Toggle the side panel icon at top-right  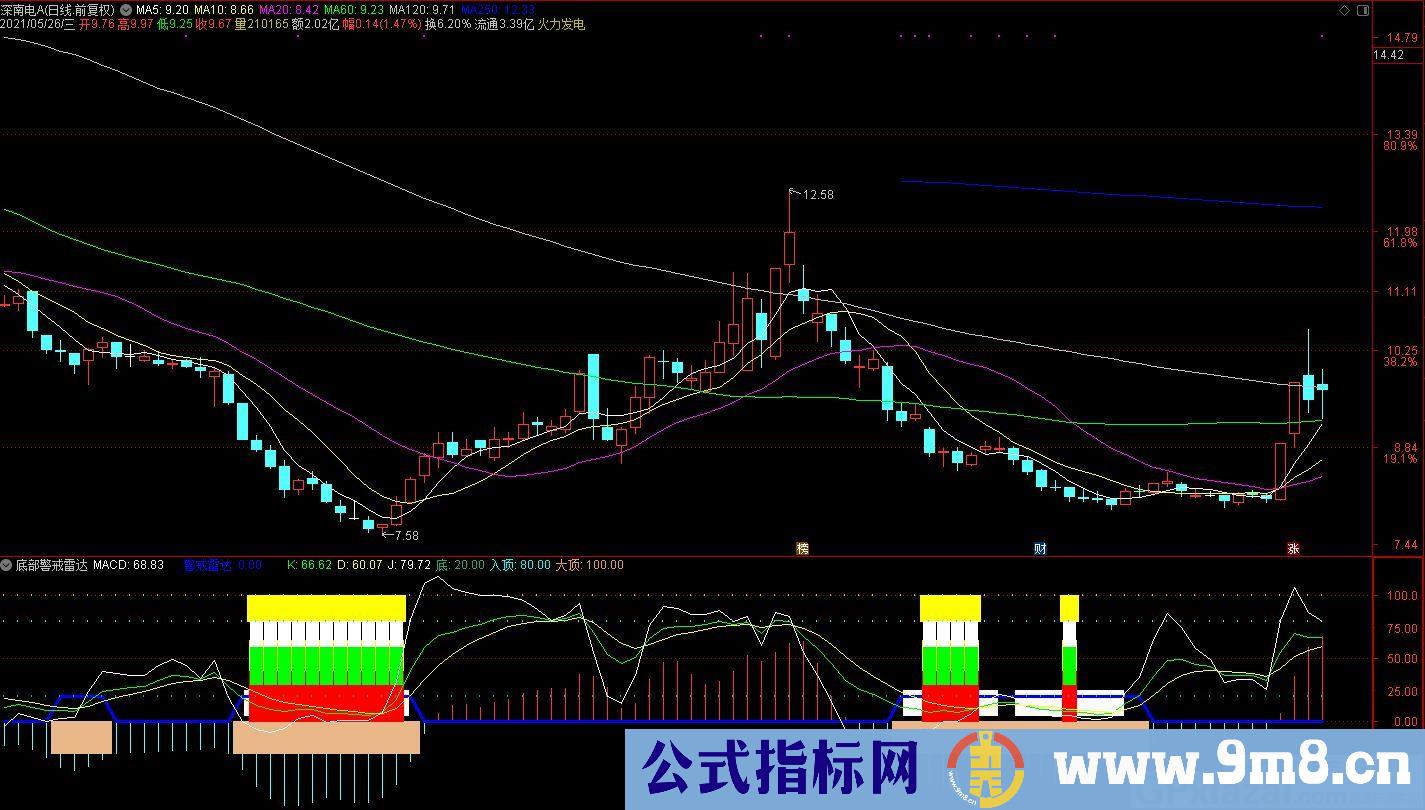(x=1362, y=10)
